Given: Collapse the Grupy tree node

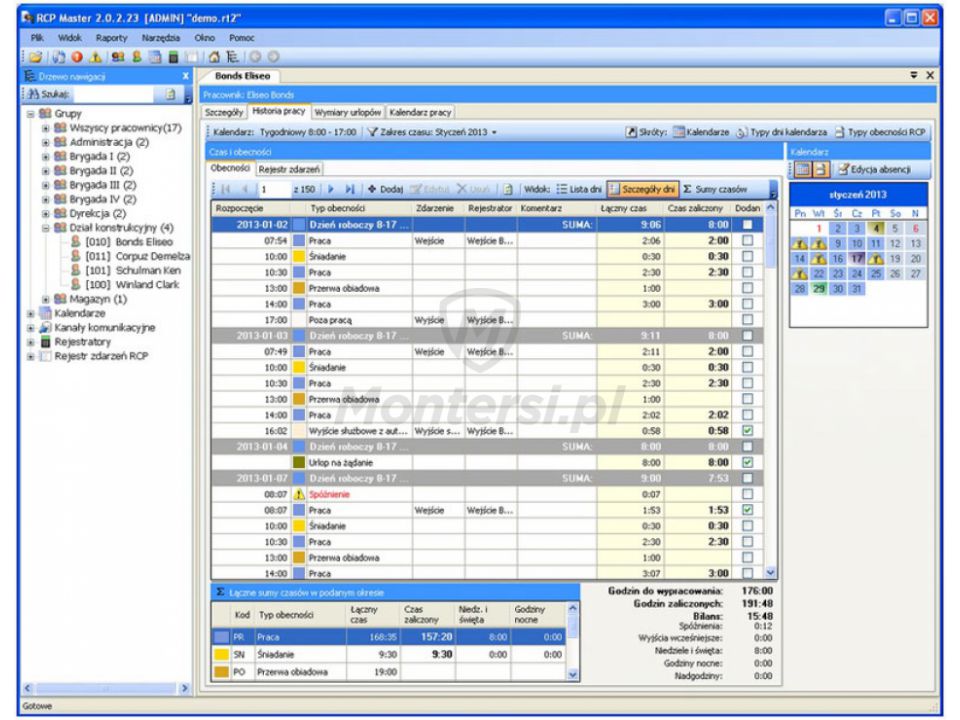Looking at the screenshot, I should [x=31, y=114].
